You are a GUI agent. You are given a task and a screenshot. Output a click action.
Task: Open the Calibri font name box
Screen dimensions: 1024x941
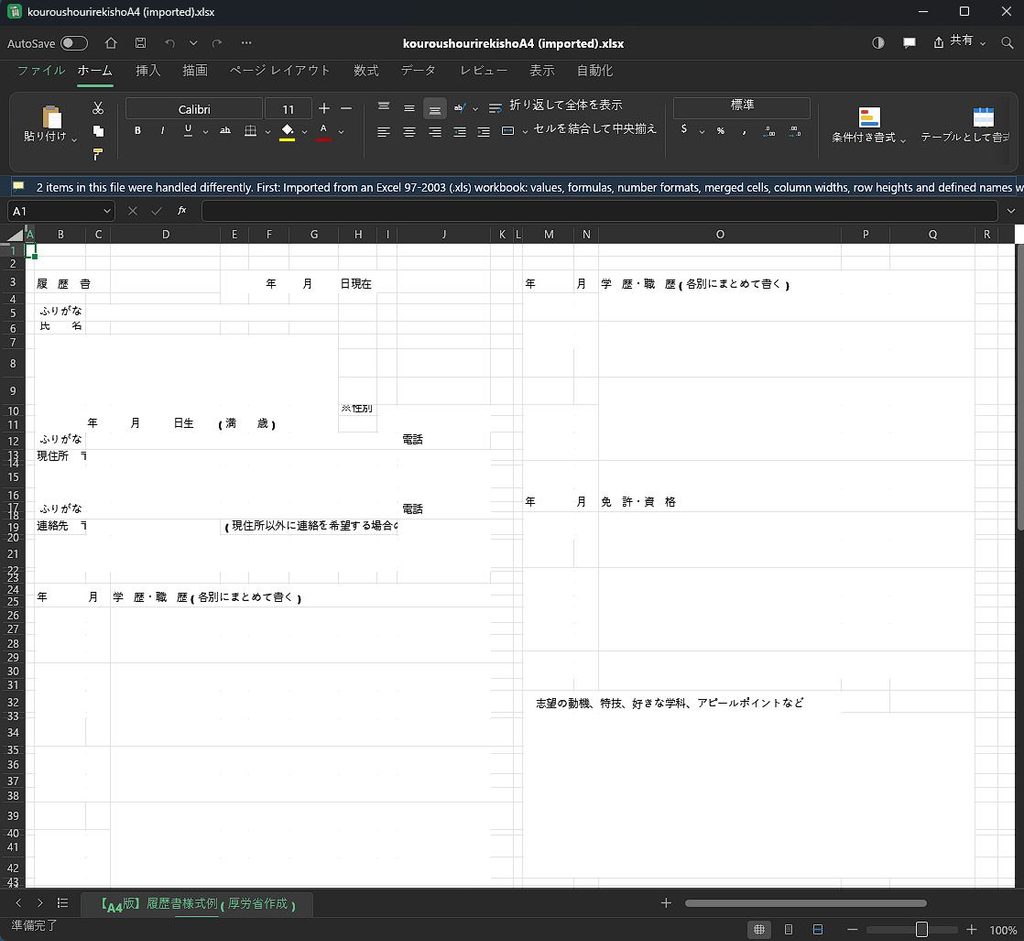click(x=194, y=109)
